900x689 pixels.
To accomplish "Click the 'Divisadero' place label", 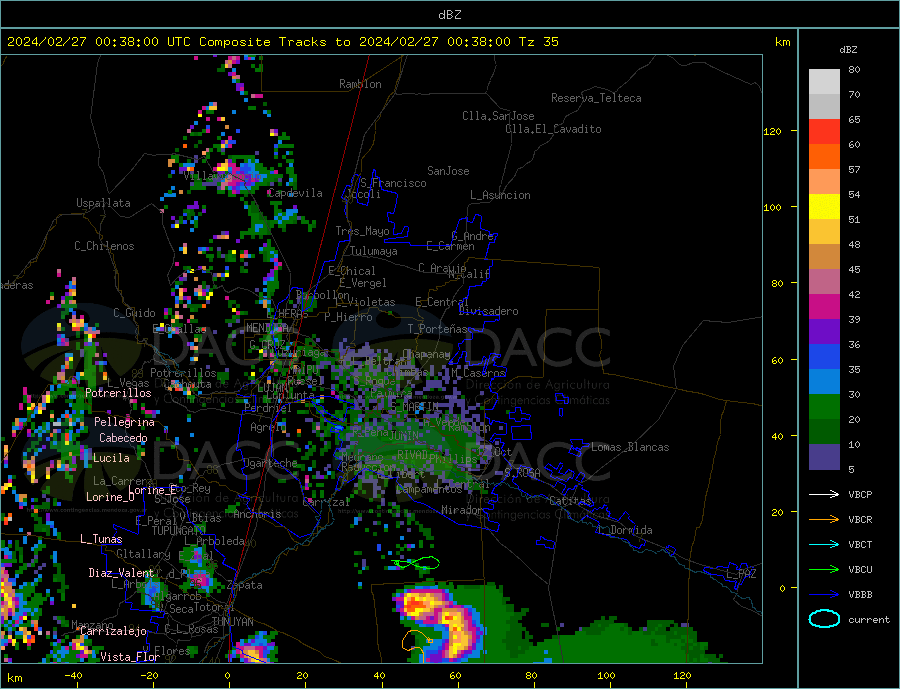I will (x=488, y=311).
